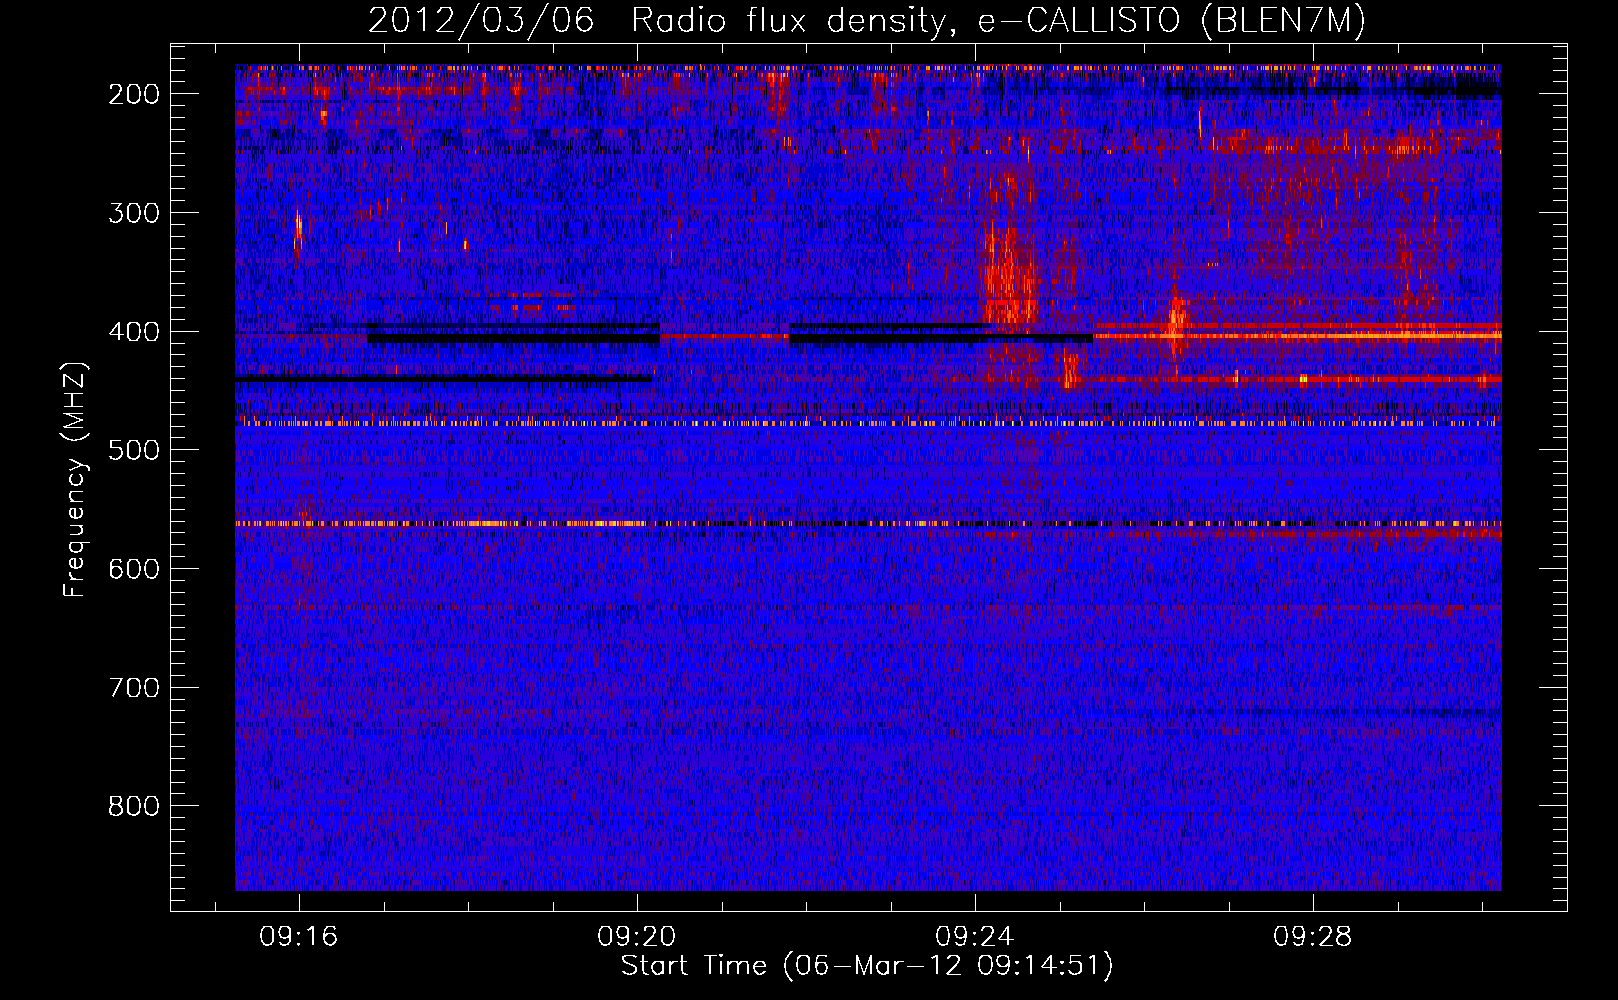Click the 09:24 time tick label
The width and height of the screenshot is (1618, 1000).
975,937
